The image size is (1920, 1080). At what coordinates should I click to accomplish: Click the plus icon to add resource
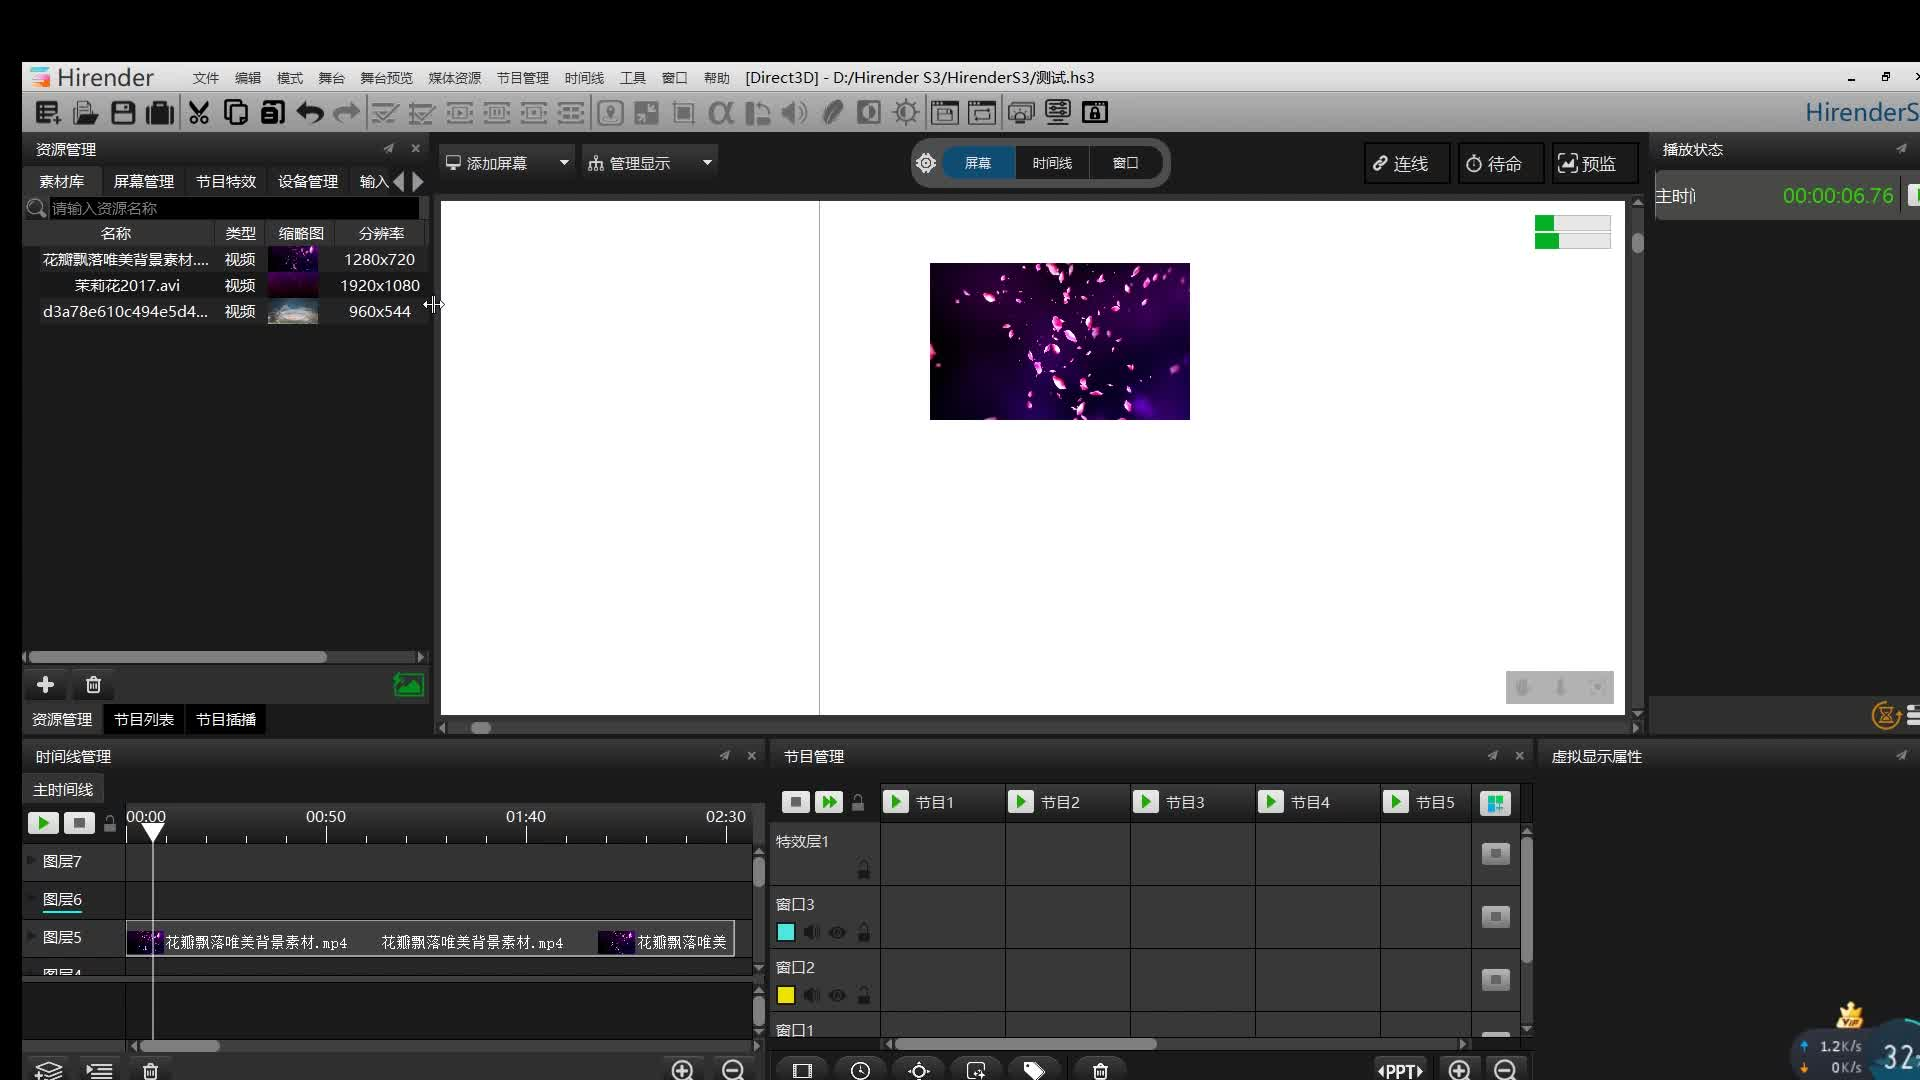tap(45, 685)
